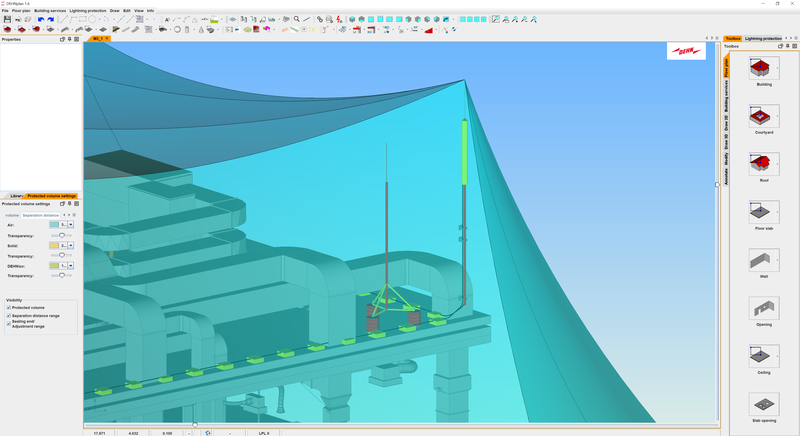Image resolution: width=800 pixels, height=436 pixels.
Task: Open the Building services menu
Action: (x=50, y=10)
